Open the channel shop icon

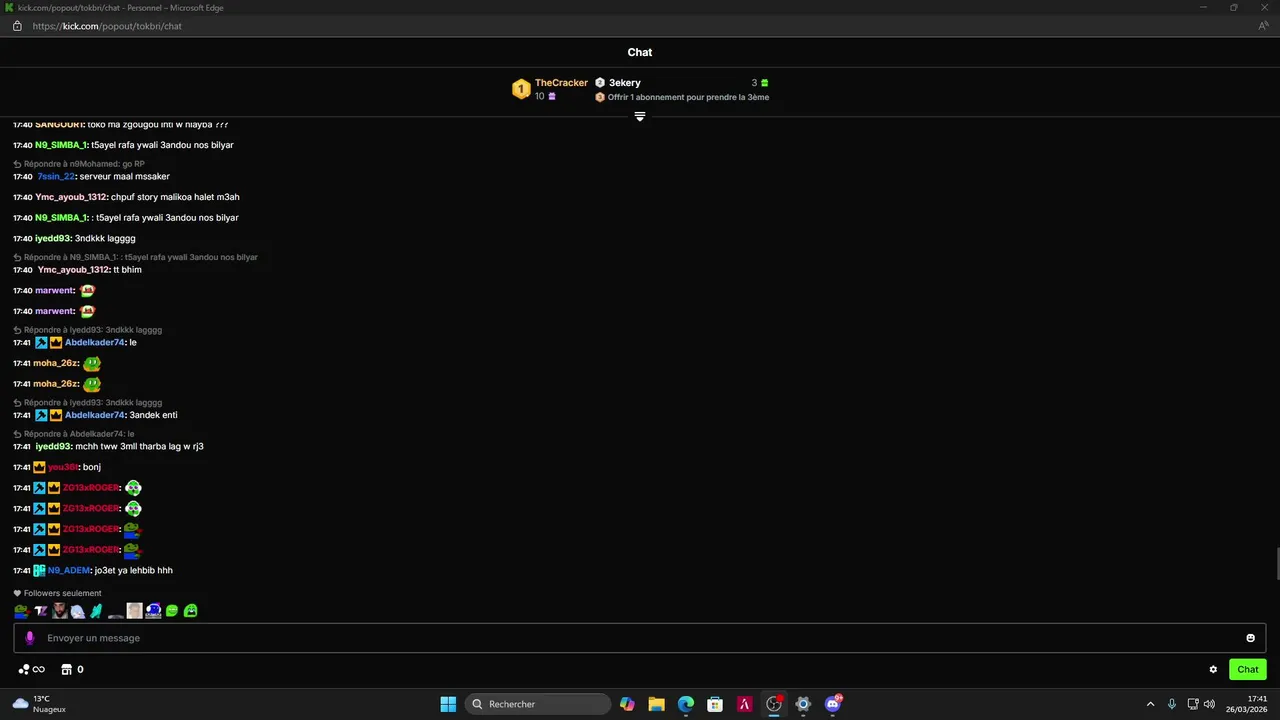pos(67,670)
